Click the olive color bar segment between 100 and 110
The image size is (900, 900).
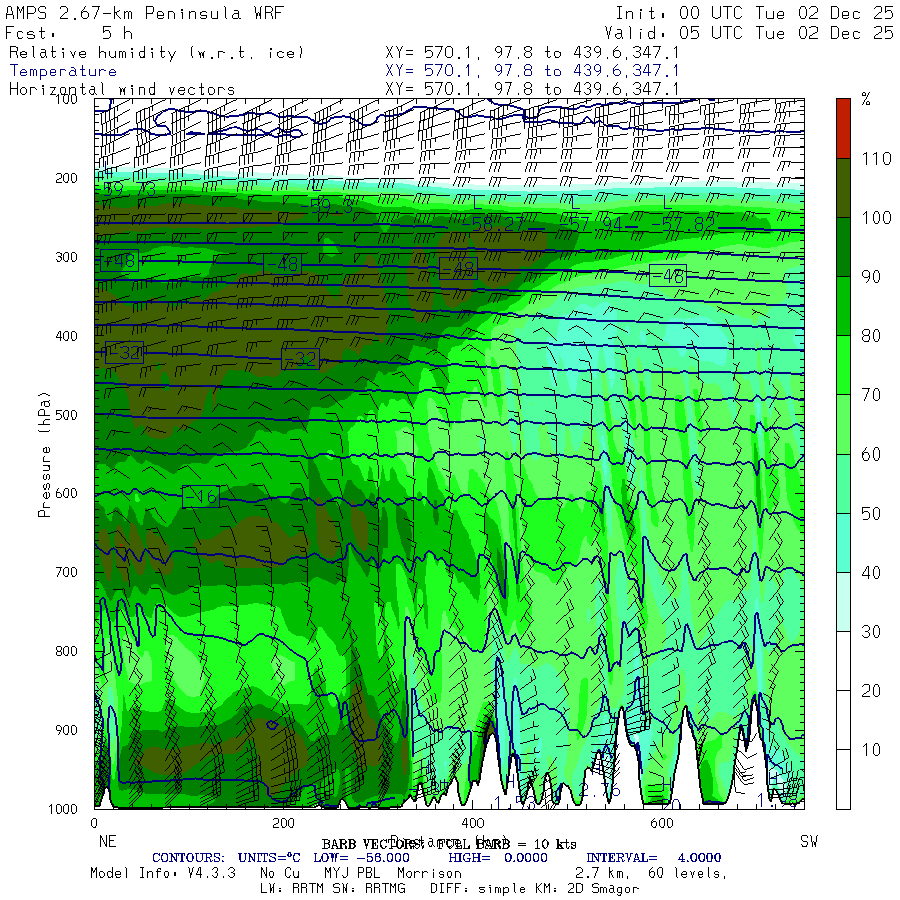(x=843, y=188)
